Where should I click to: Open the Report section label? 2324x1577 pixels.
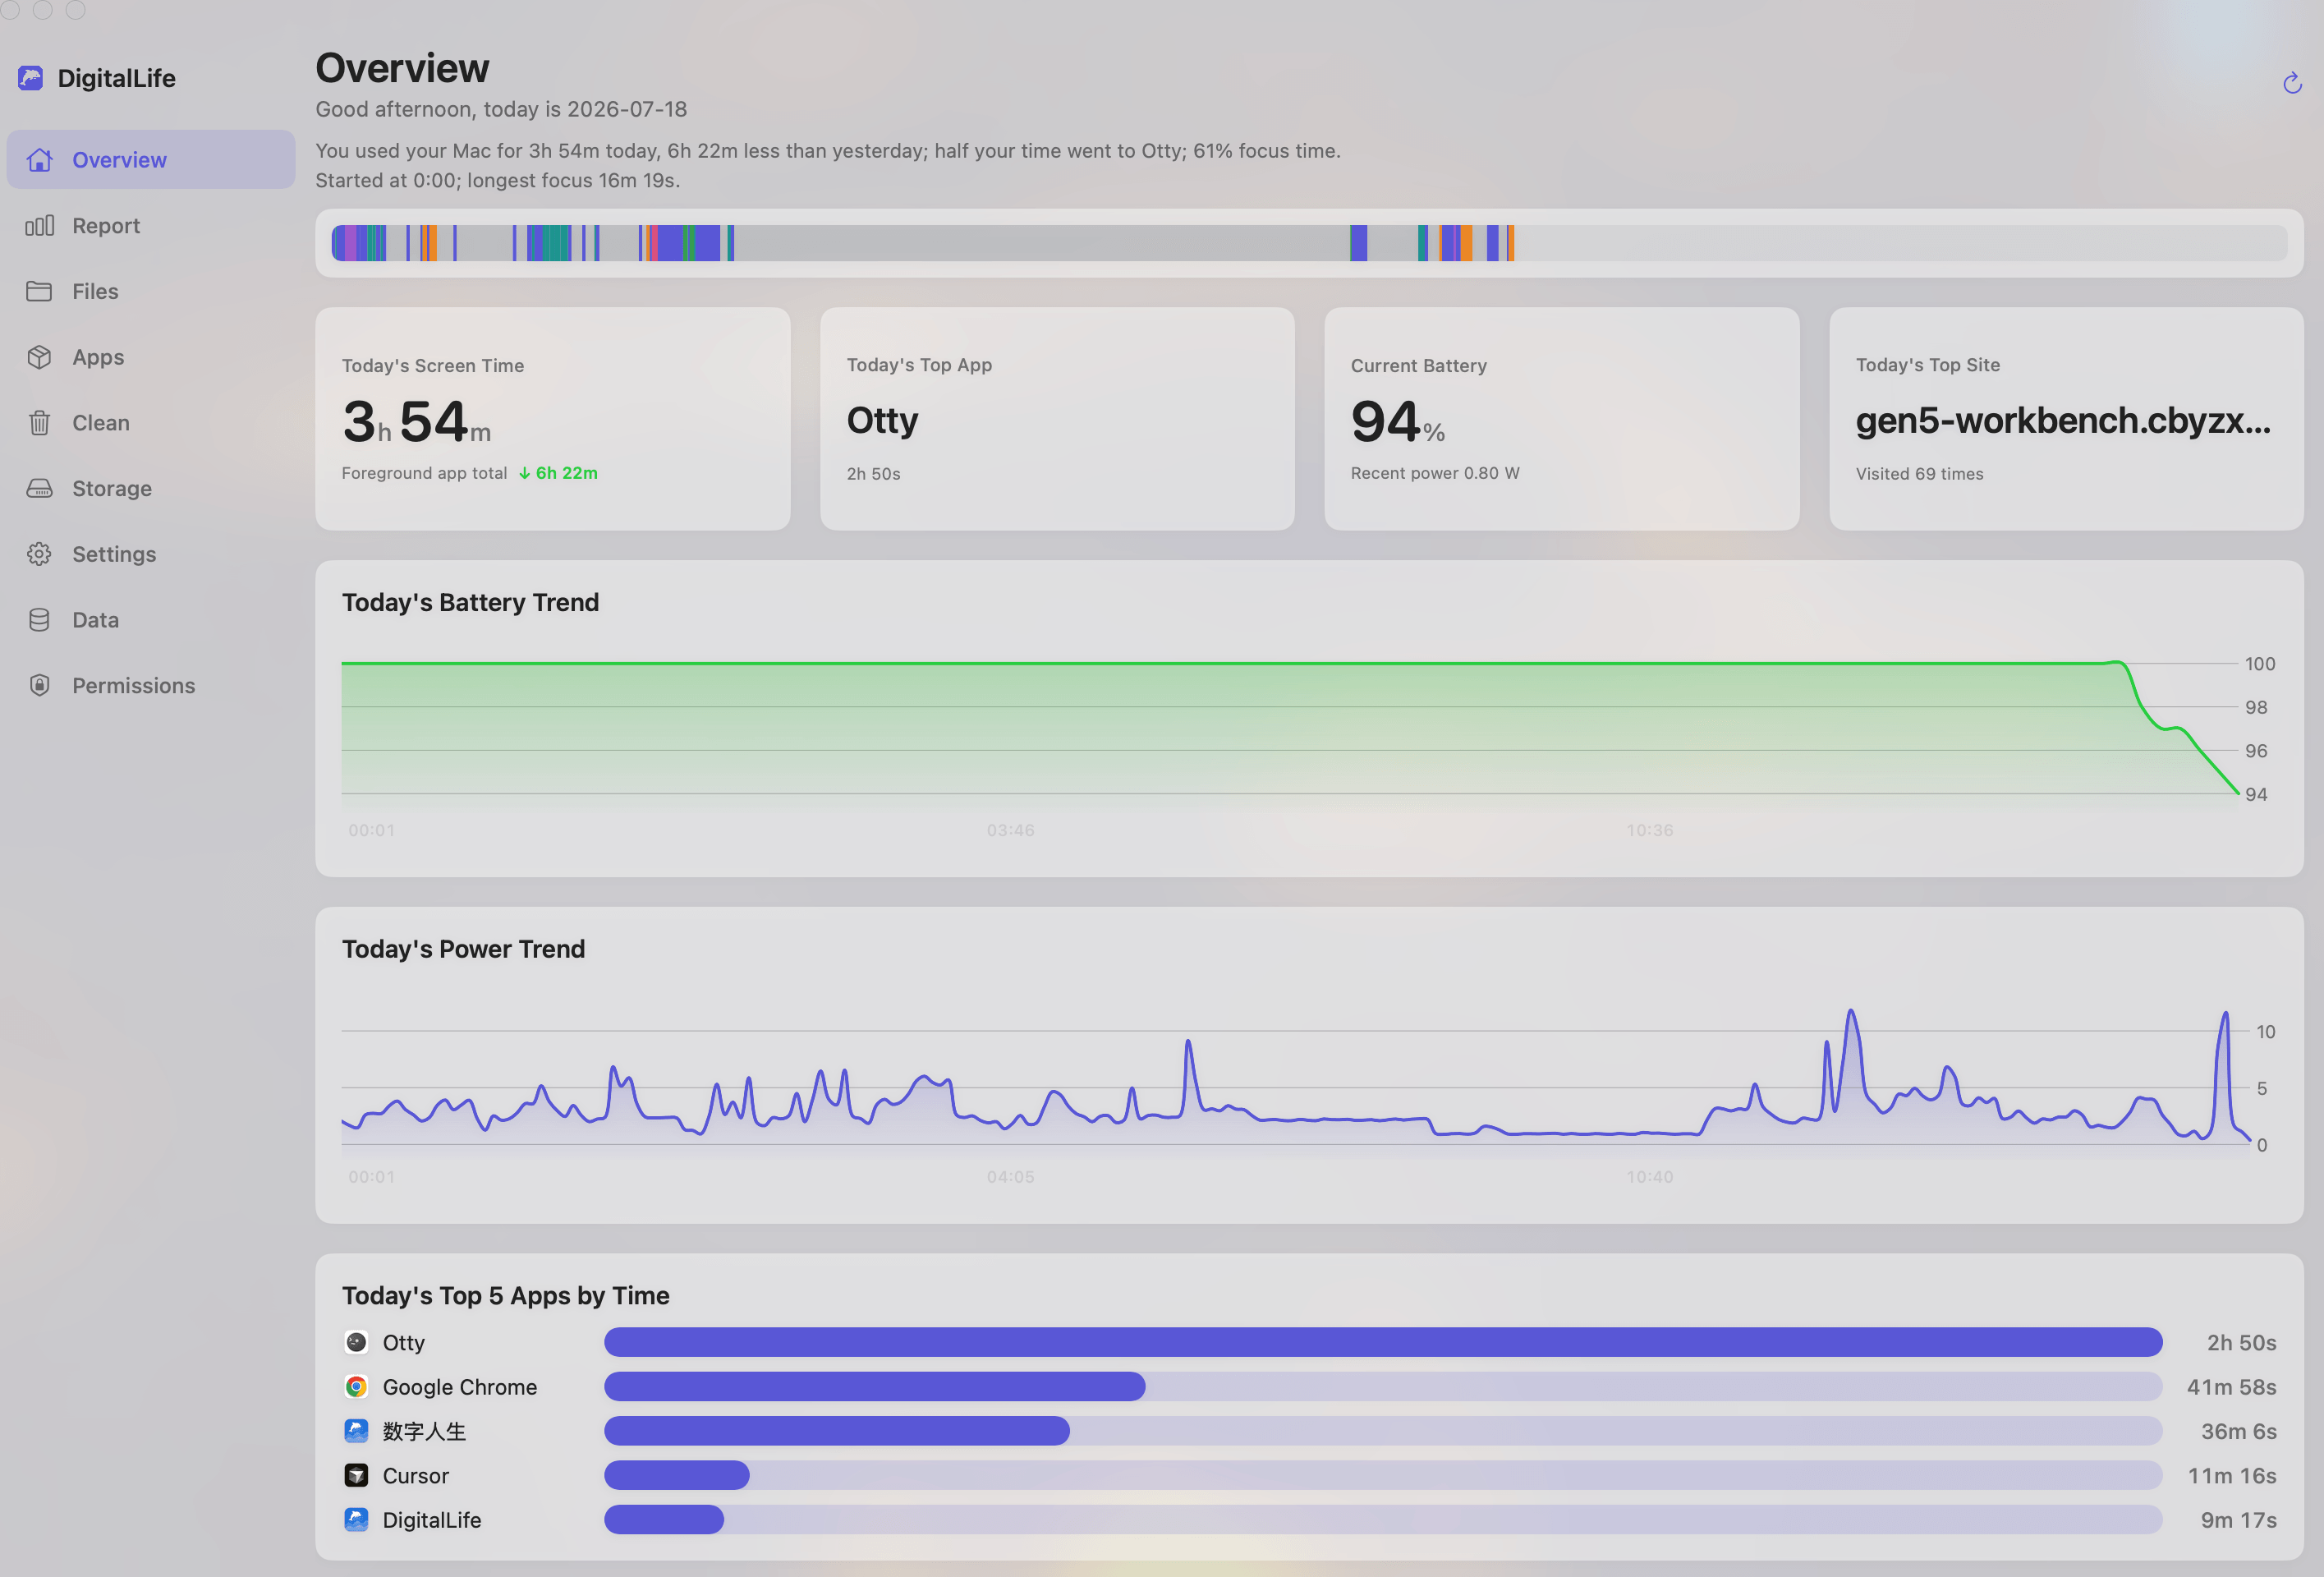[x=106, y=226]
